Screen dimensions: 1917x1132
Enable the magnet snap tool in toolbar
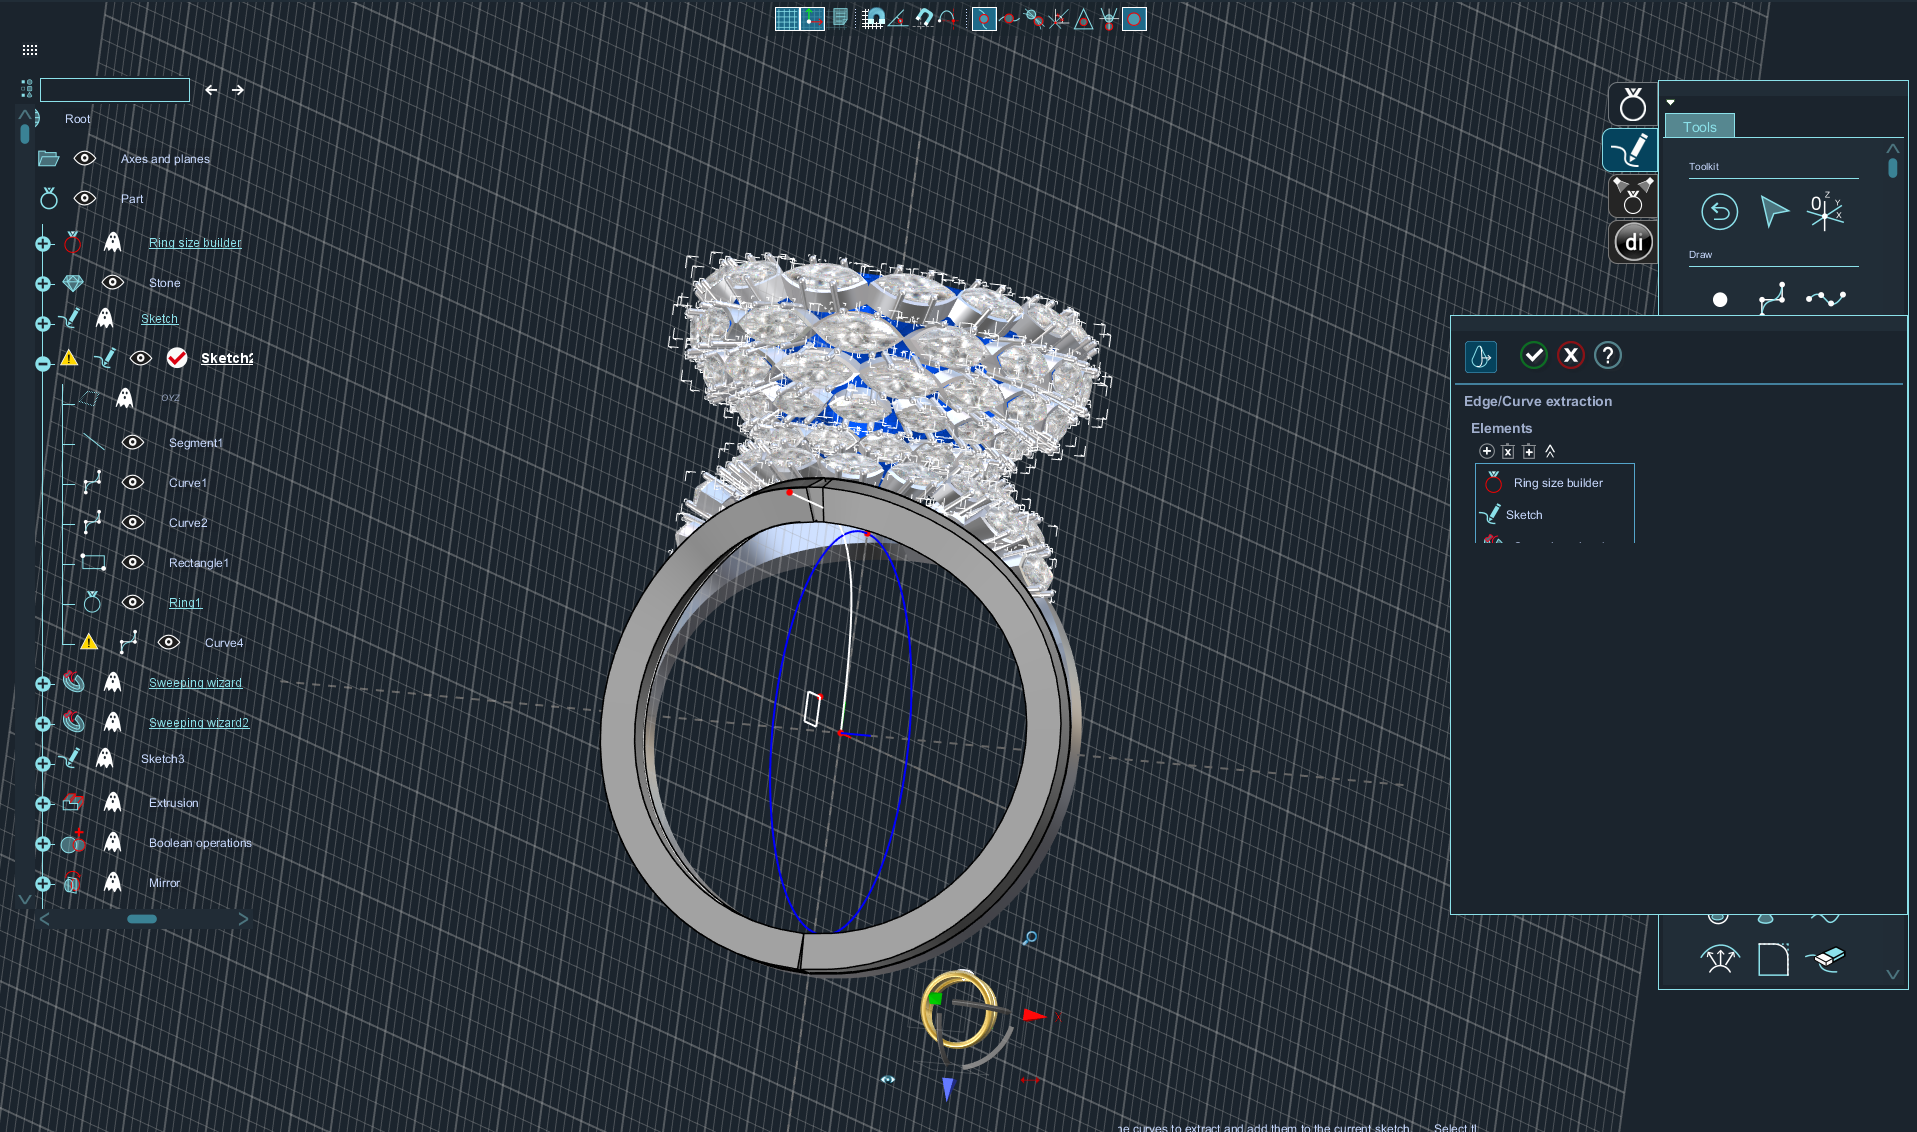923,19
